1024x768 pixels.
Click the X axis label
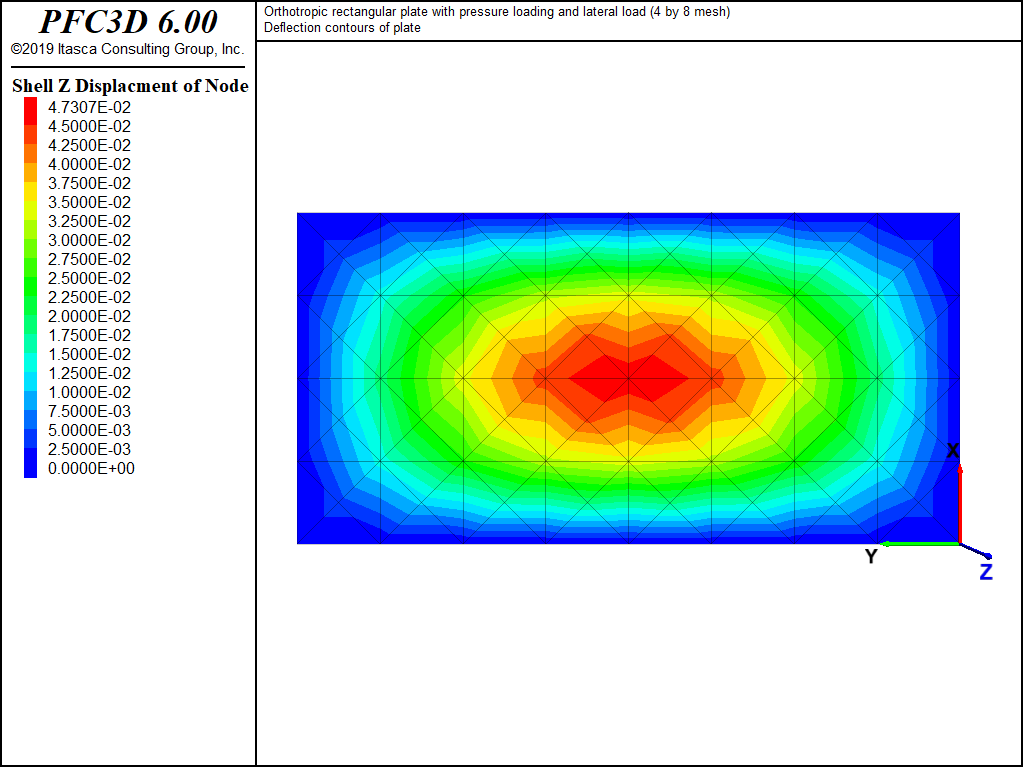[x=953, y=450]
